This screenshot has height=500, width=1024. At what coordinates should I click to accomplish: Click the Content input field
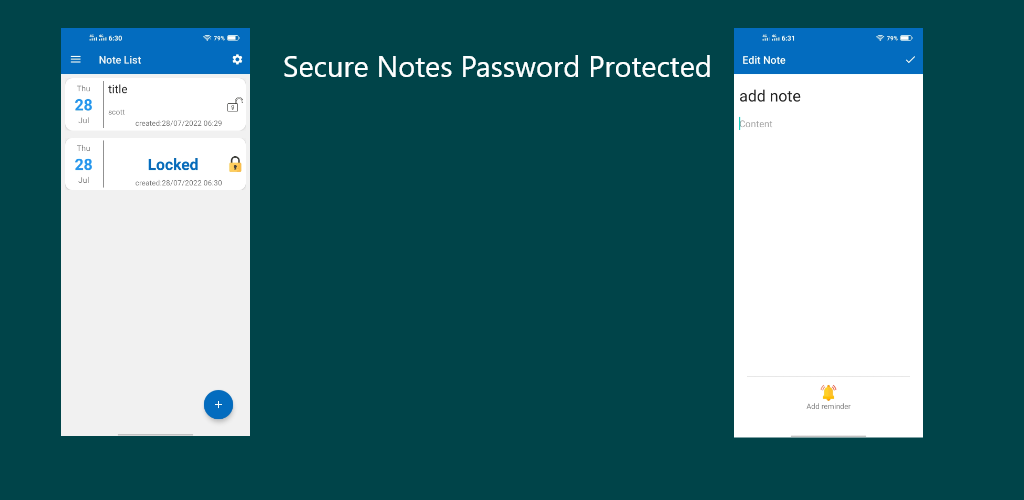pyautogui.click(x=828, y=124)
